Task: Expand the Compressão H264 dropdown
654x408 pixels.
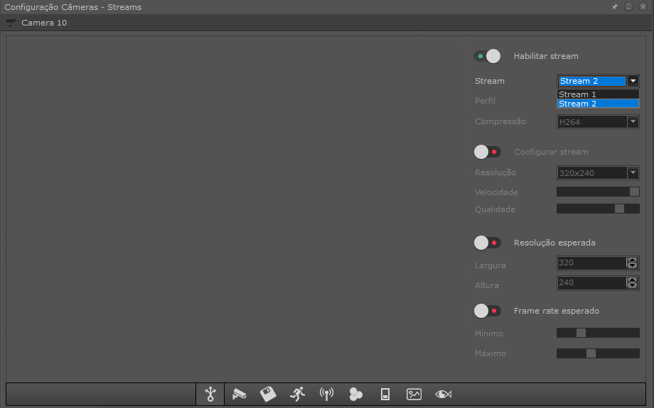Action: click(633, 122)
